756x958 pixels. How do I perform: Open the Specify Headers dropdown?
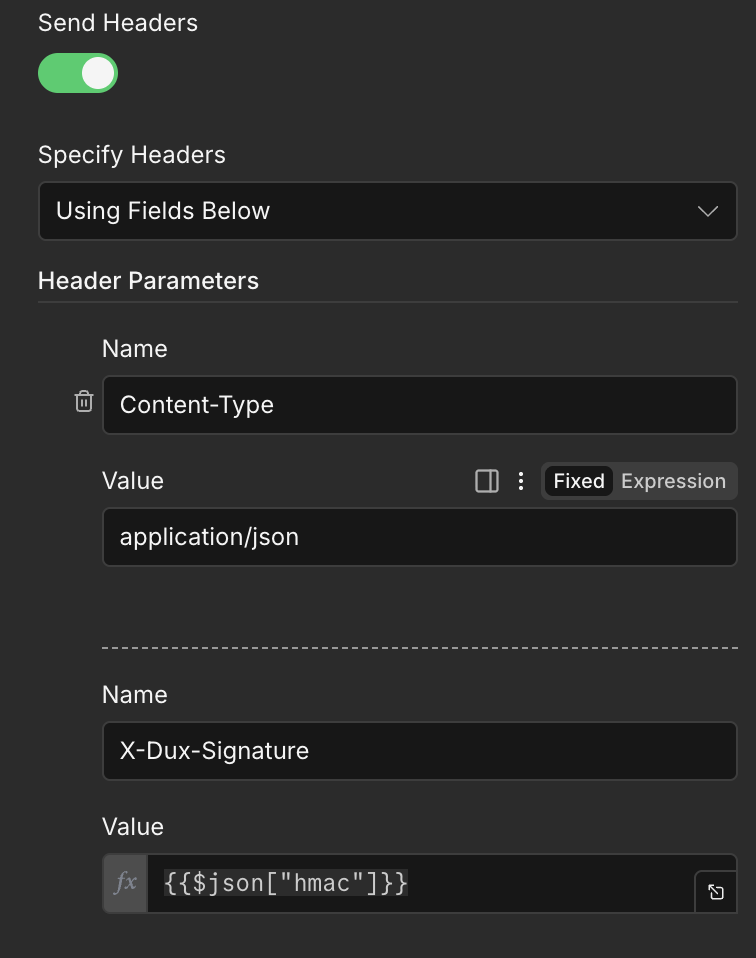[x=387, y=211]
